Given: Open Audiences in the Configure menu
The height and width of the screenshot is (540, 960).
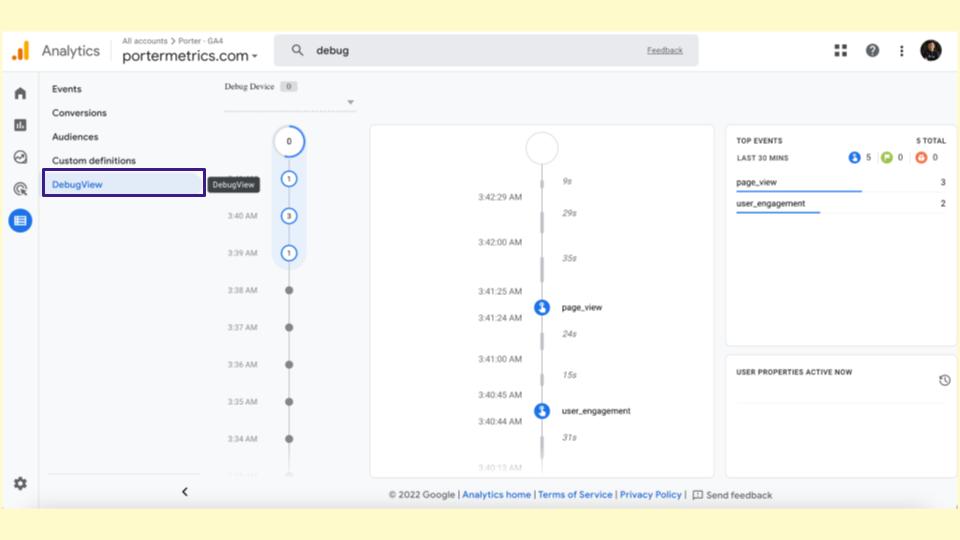Looking at the screenshot, I should (x=75, y=137).
